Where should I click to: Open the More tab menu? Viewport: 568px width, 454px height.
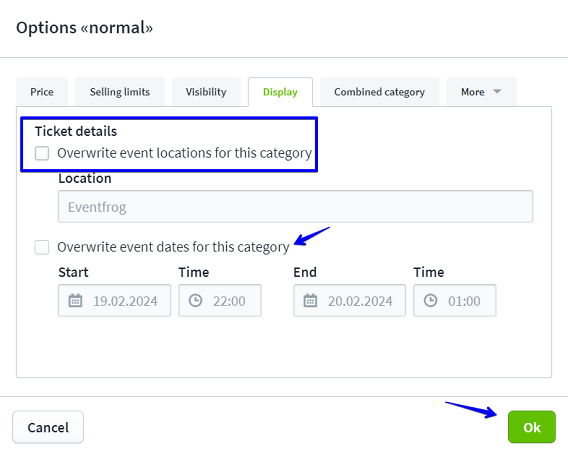(481, 92)
